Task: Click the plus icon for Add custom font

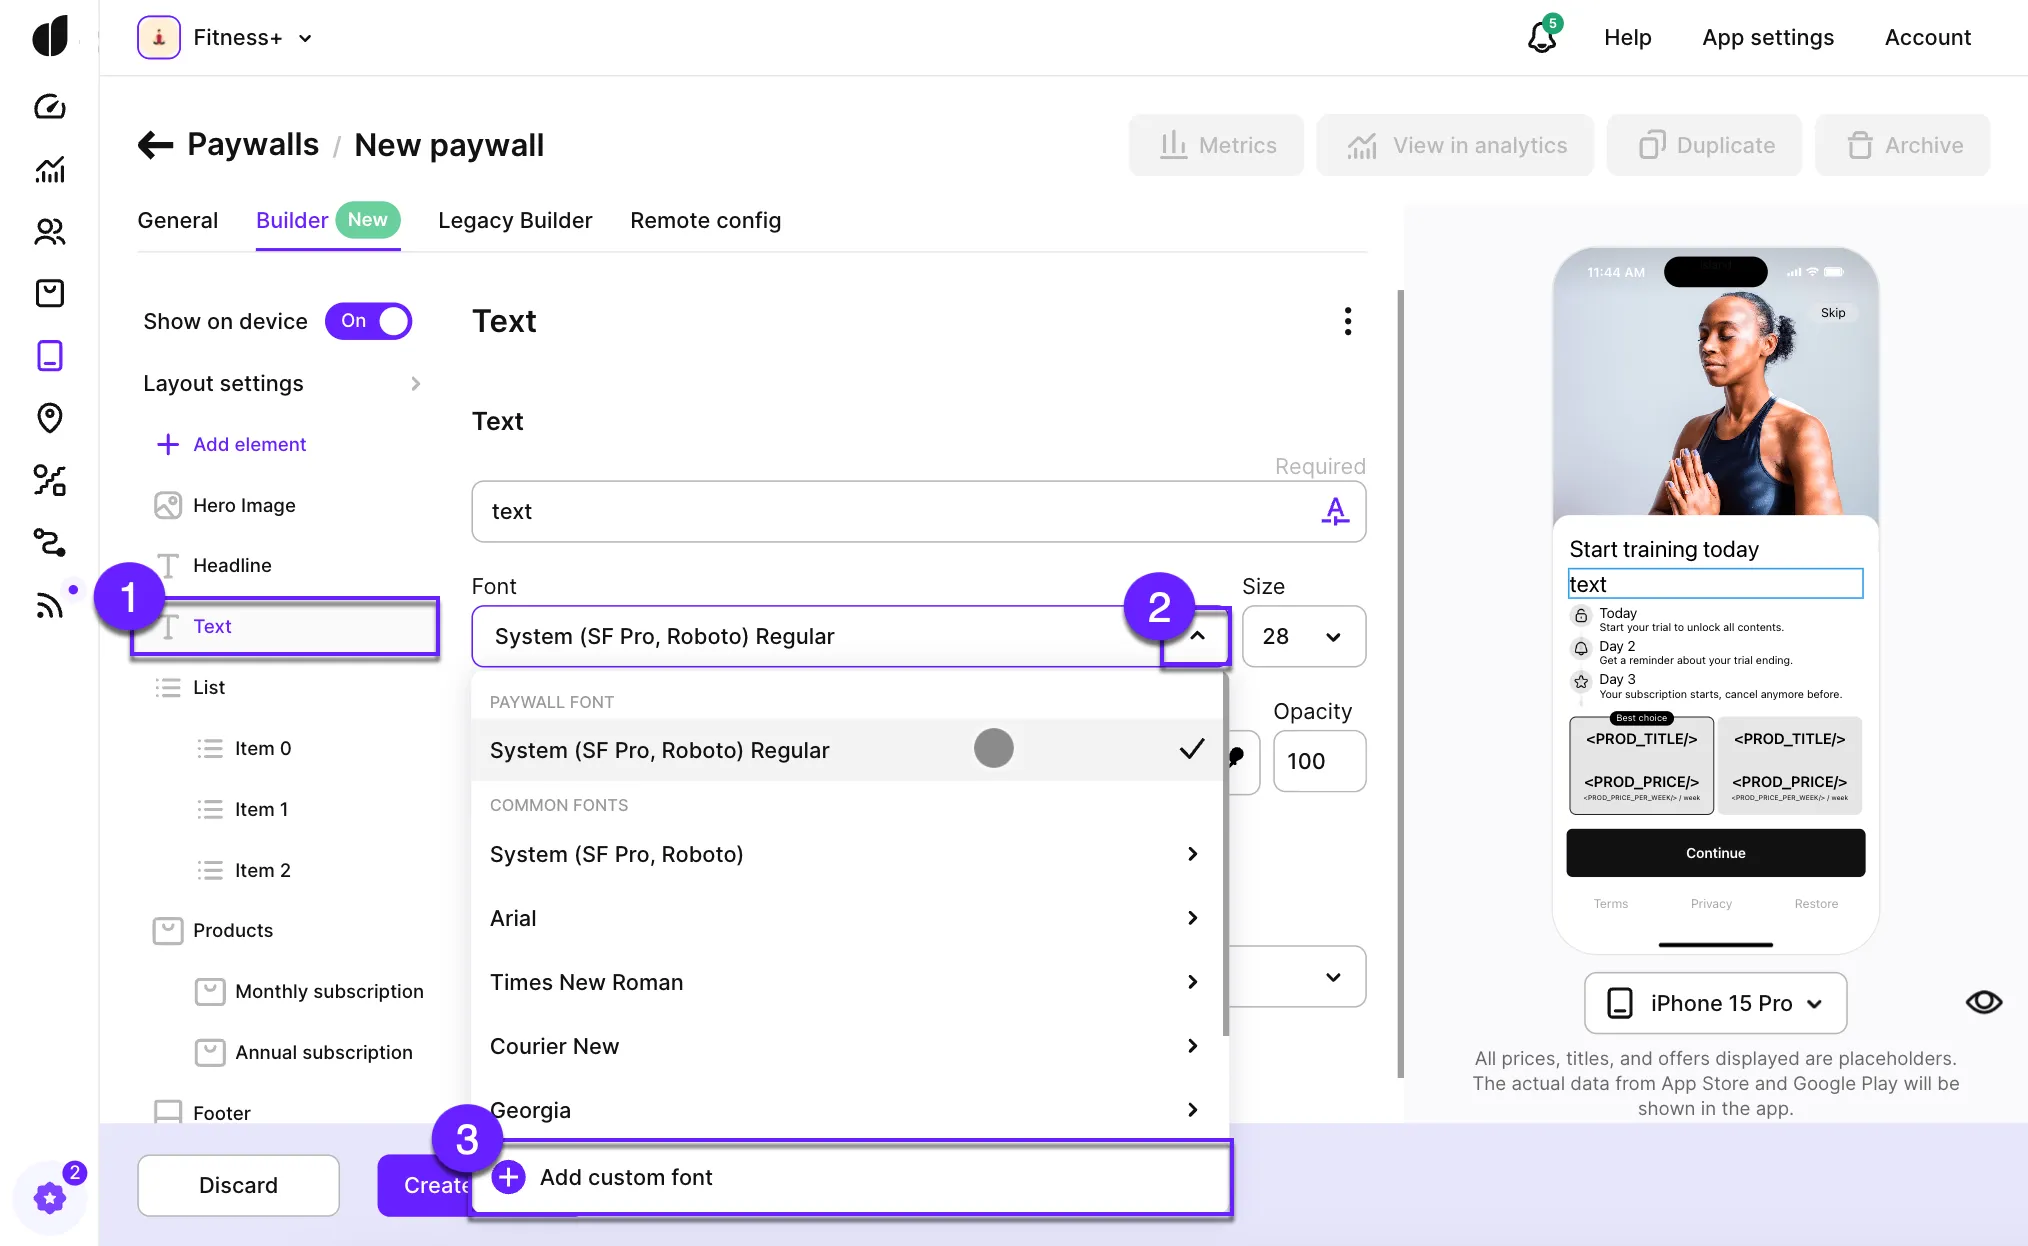Action: (508, 1177)
